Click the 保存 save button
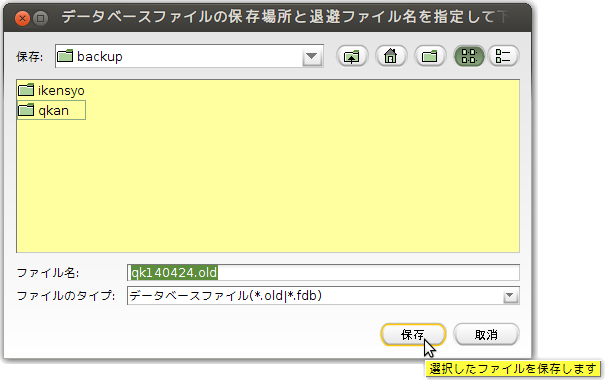This screenshot has width=605, height=380. 413,334
